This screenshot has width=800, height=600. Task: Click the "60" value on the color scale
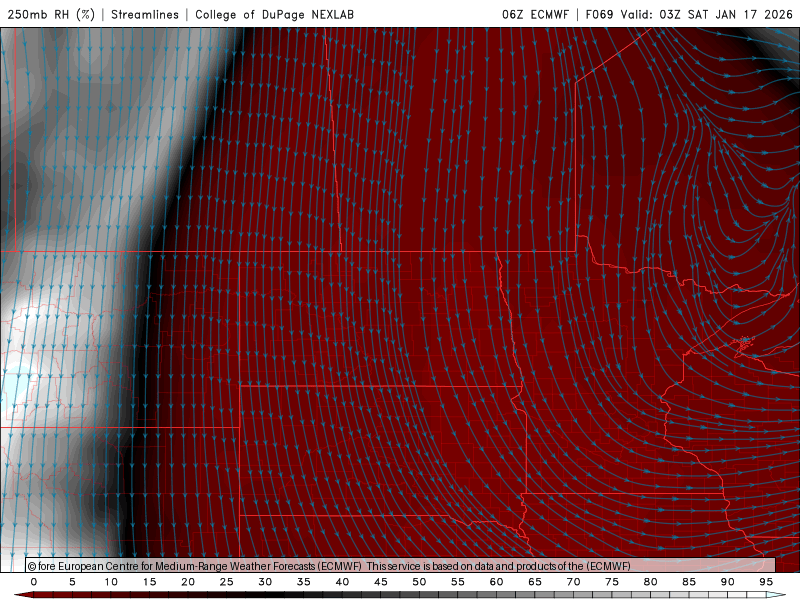(496, 582)
